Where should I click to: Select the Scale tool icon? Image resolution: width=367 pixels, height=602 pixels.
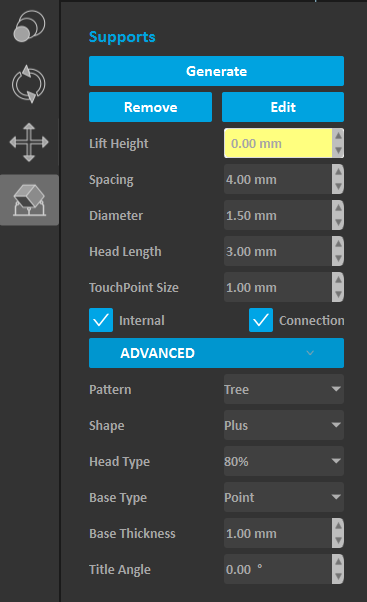click(x=29, y=26)
